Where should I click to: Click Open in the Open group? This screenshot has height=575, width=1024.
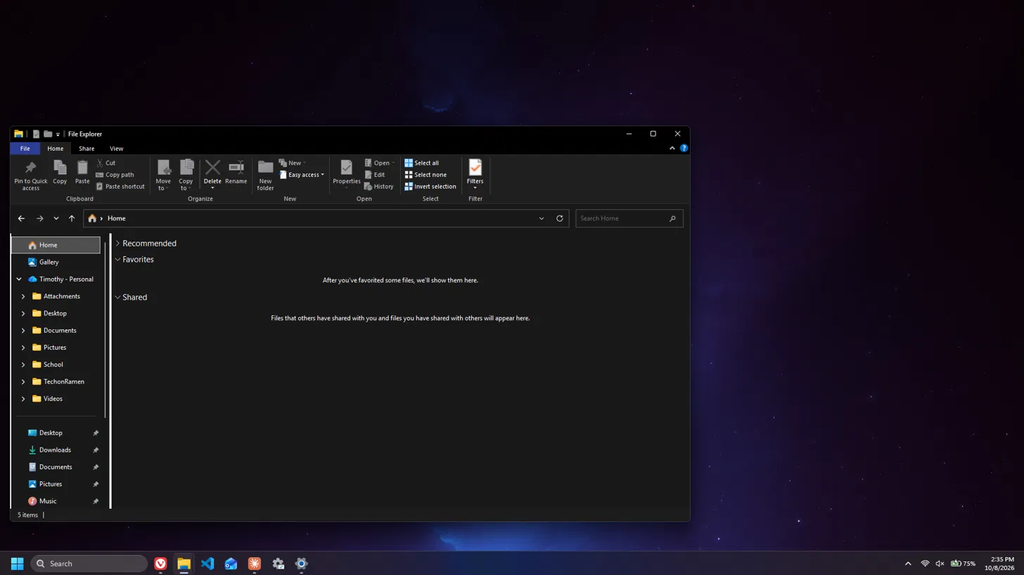(x=379, y=163)
